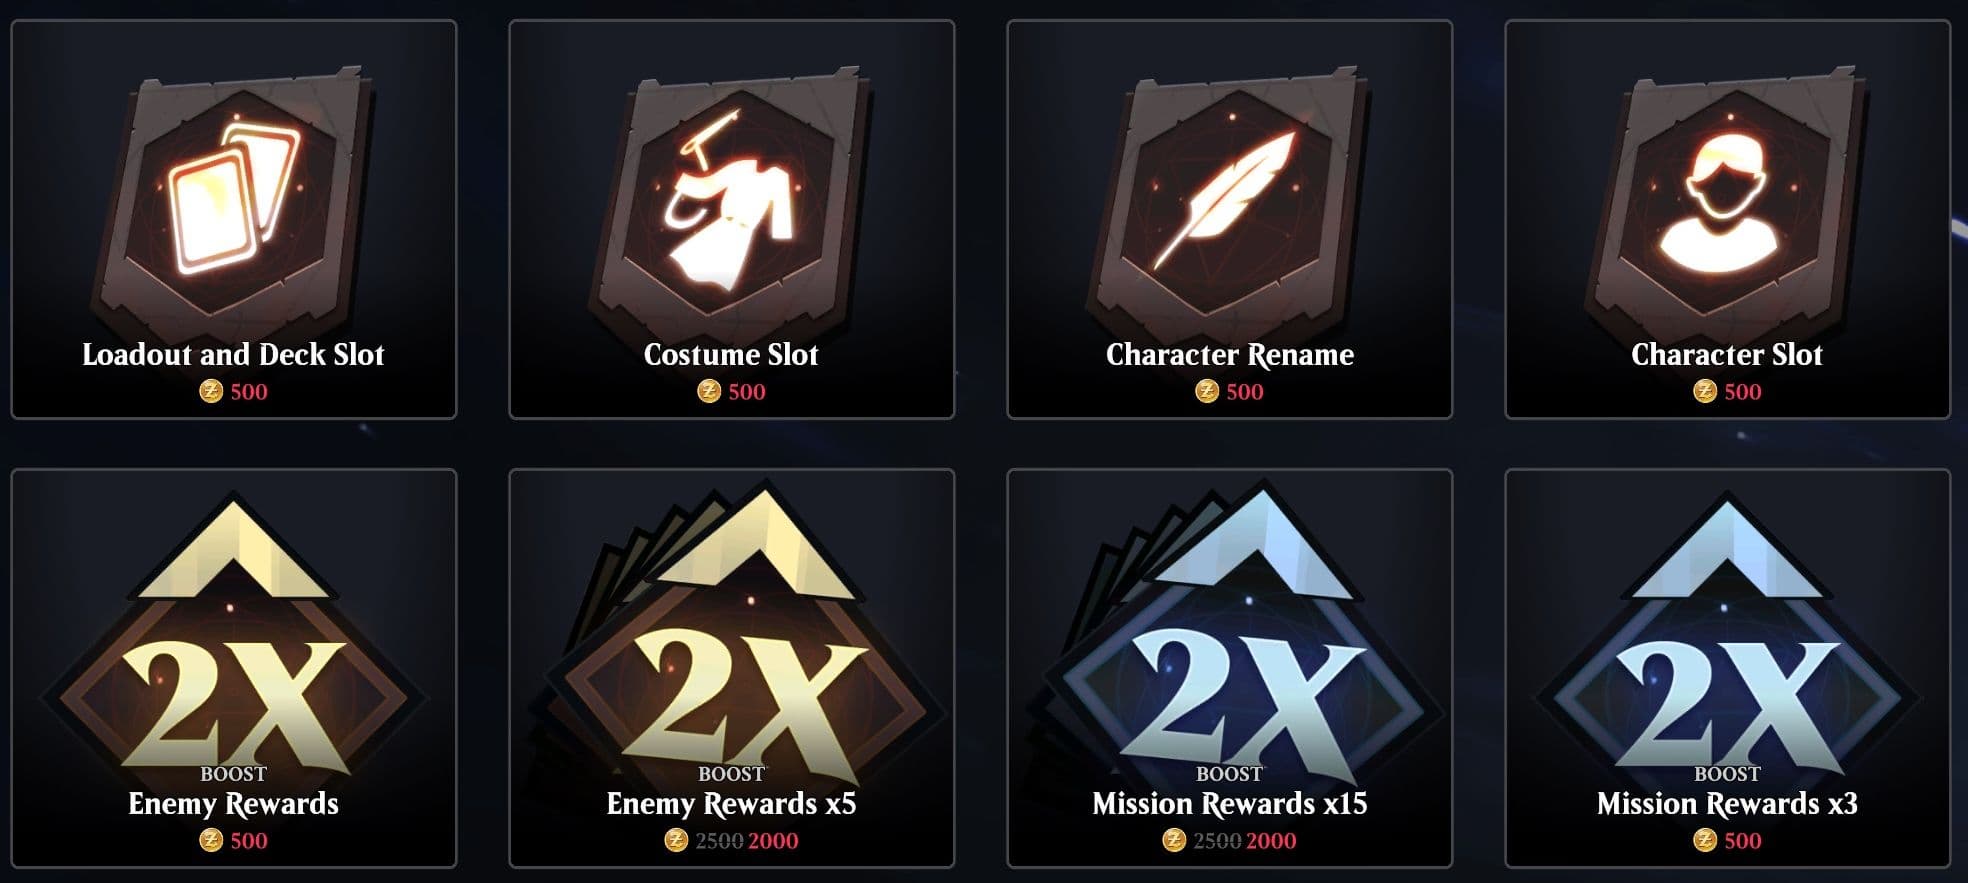Image resolution: width=1968 pixels, height=883 pixels.
Task: Click the coin icon beside Costume Slot price
Action: tap(709, 392)
